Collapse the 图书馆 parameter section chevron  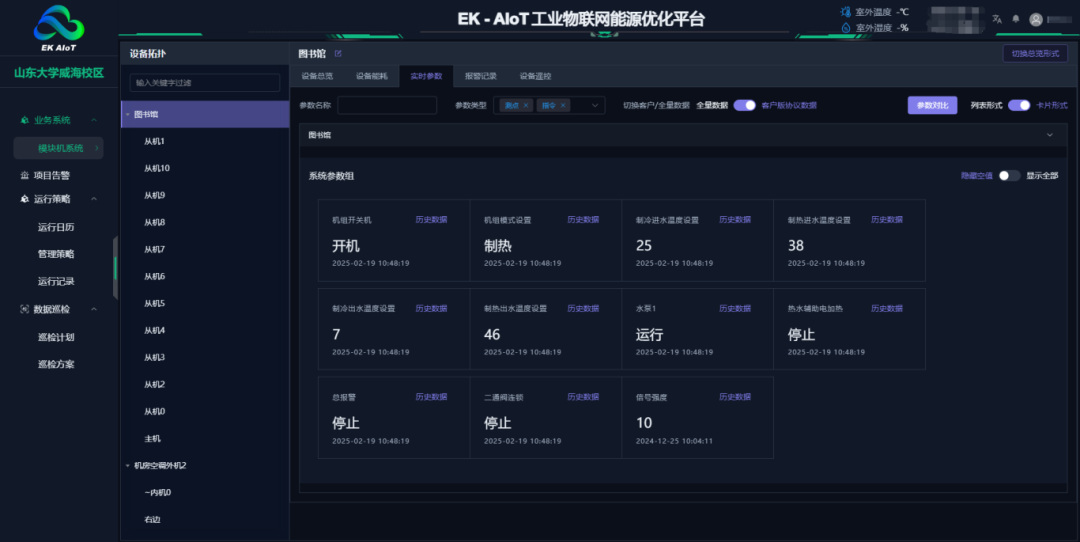point(1050,135)
